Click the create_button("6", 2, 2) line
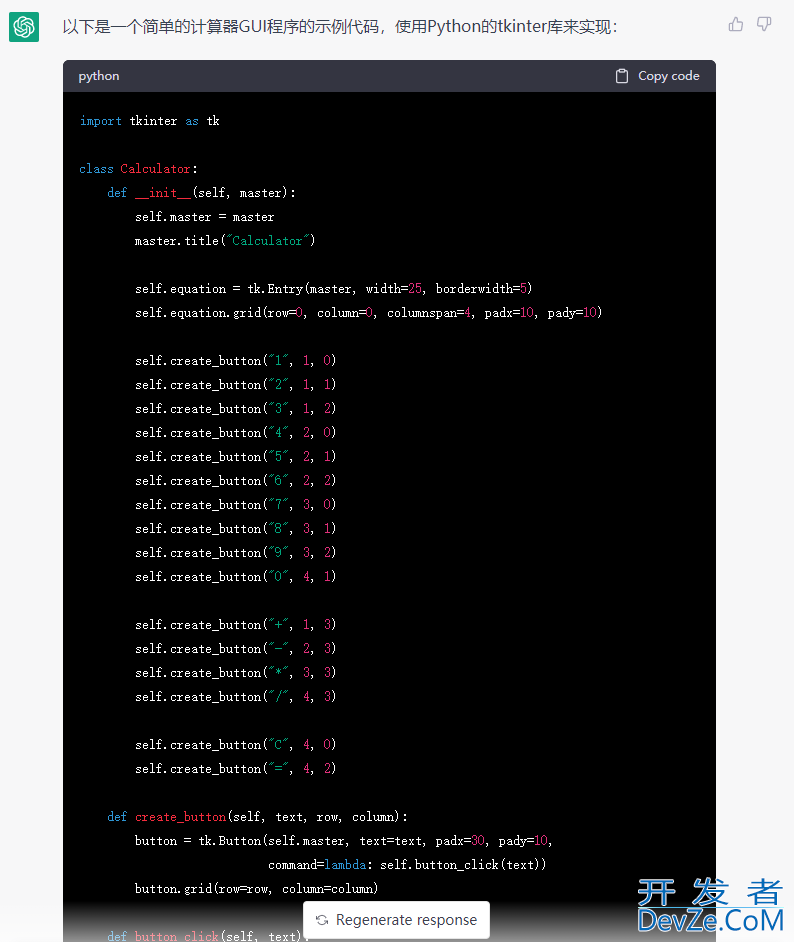The height and width of the screenshot is (942, 794). pyautogui.click(x=235, y=481)
